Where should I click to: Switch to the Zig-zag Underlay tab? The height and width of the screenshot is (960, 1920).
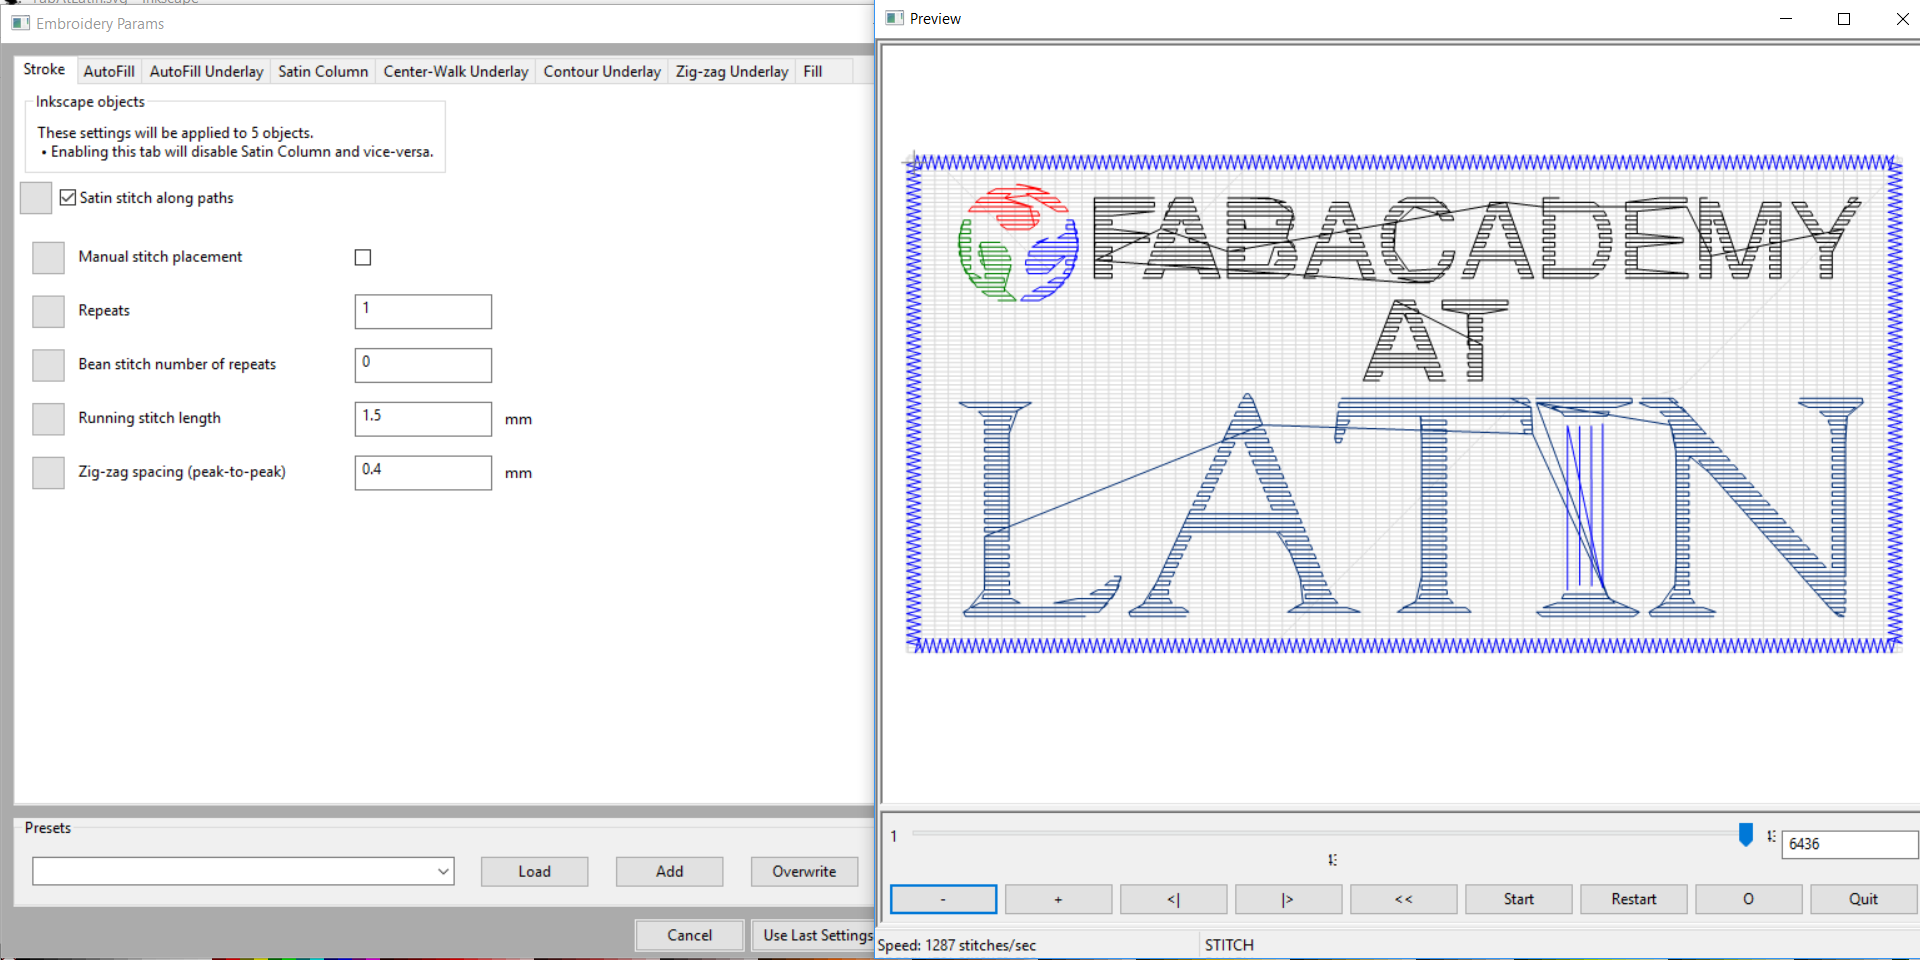[x=732, y=72]
